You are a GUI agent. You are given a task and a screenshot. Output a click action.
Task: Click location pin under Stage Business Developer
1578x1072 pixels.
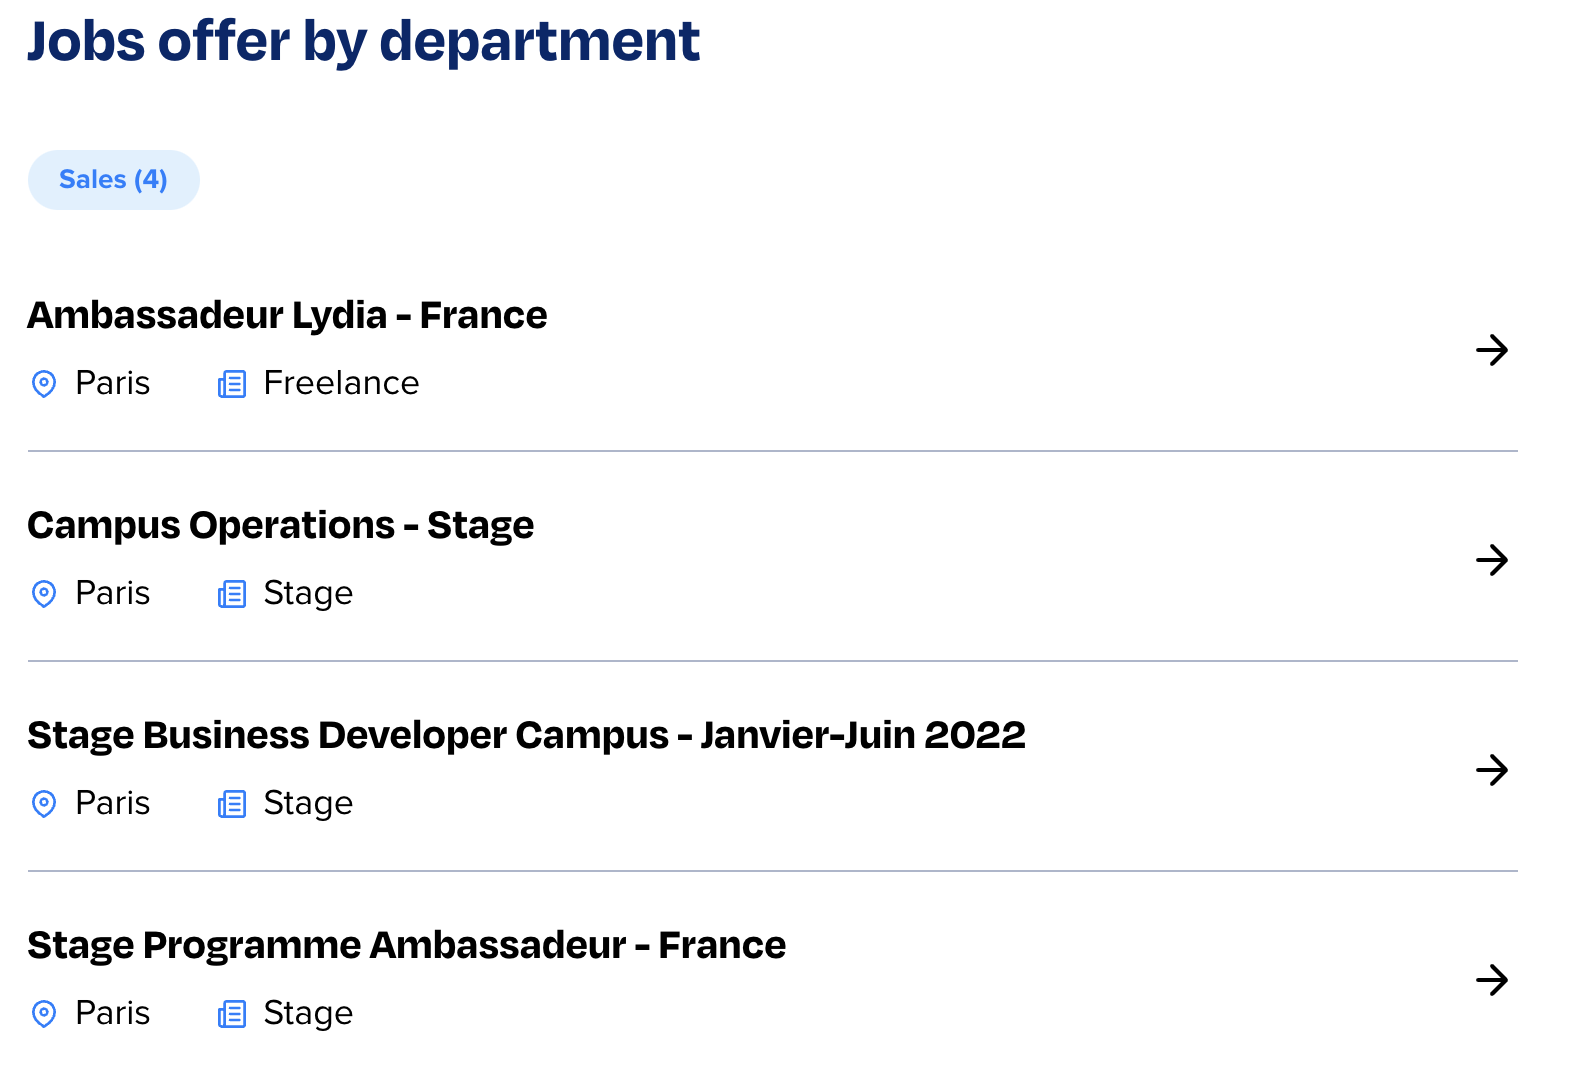click(x=44, y=804)
